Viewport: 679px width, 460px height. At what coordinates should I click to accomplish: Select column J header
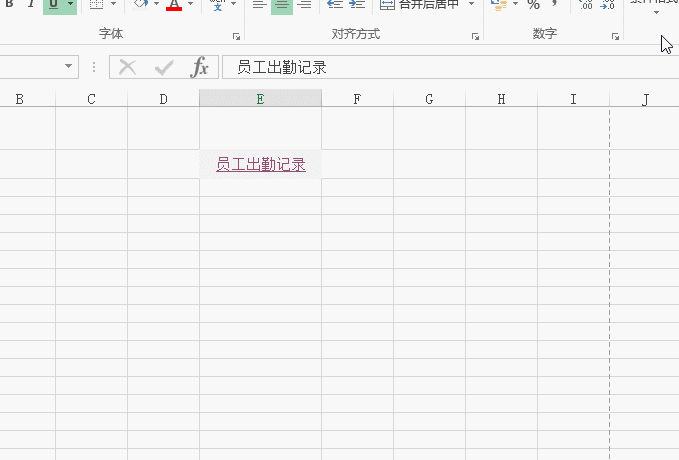645,99
